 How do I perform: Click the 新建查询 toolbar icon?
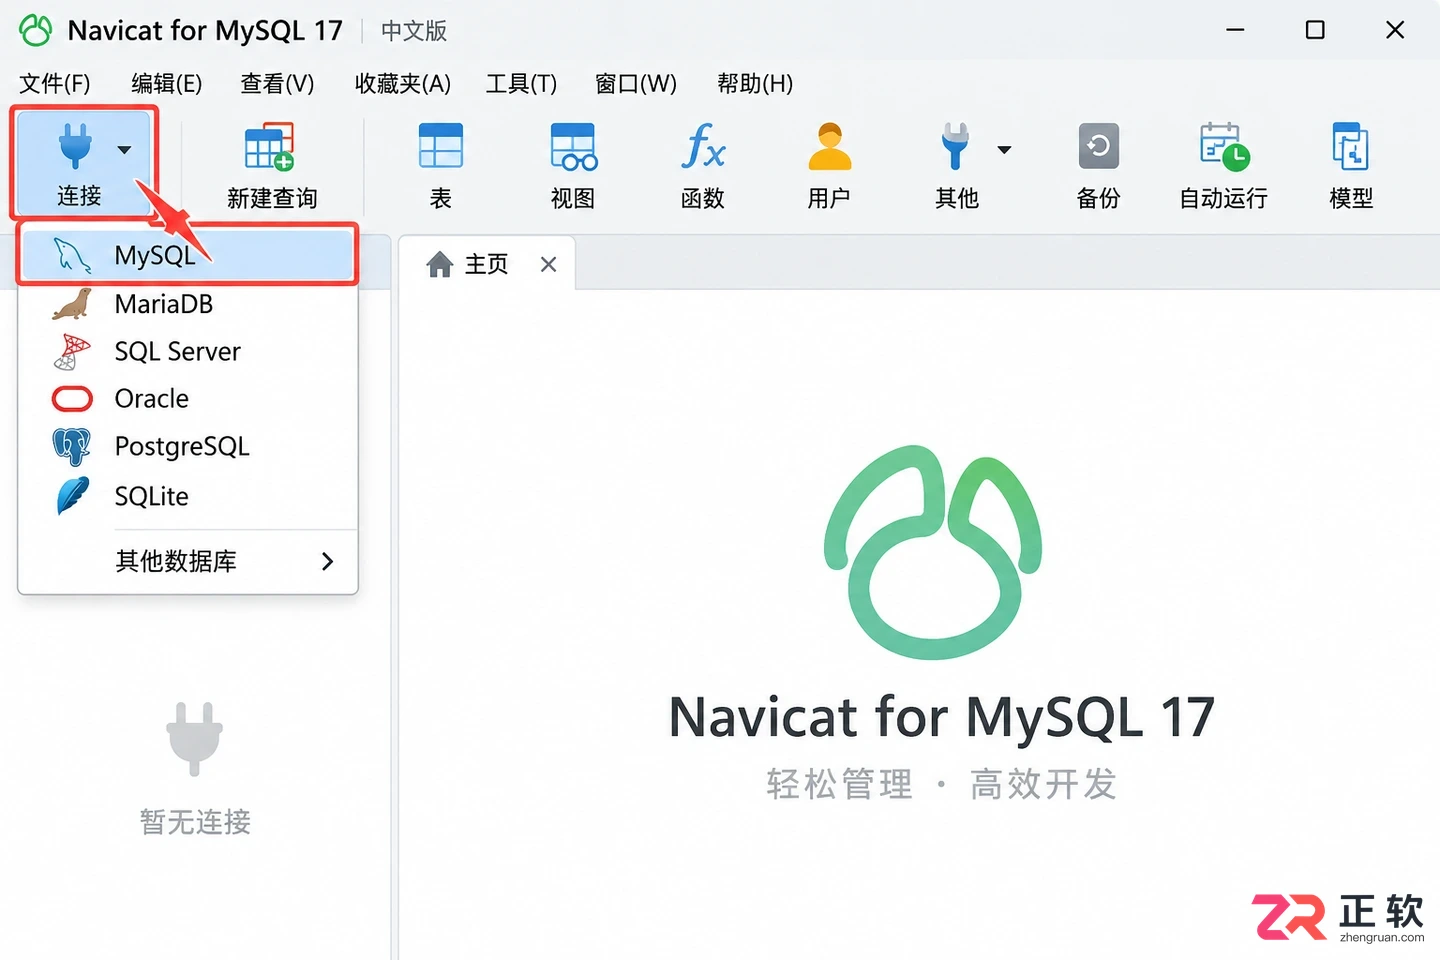tap(270, 147)
